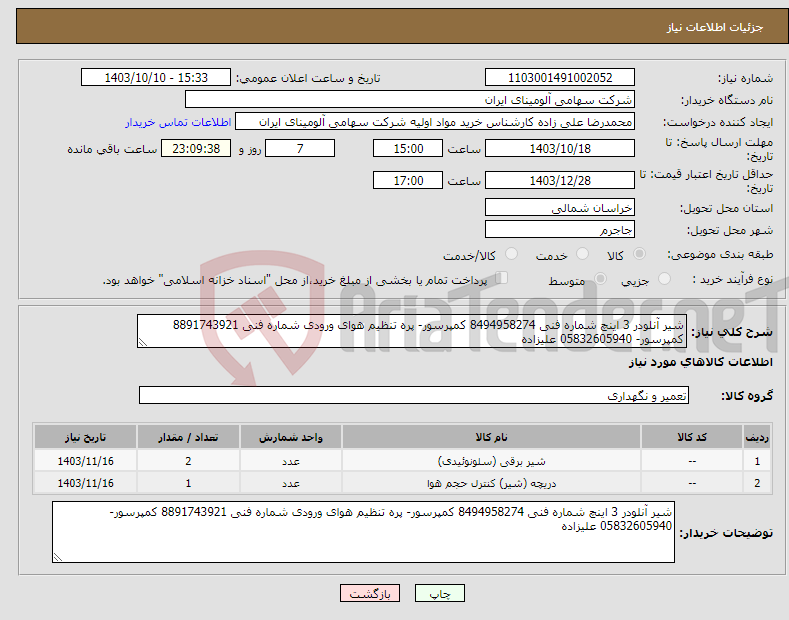Click the goods group field تعمیر و نگهداری

pyautogui.click(x=414, y=396)
